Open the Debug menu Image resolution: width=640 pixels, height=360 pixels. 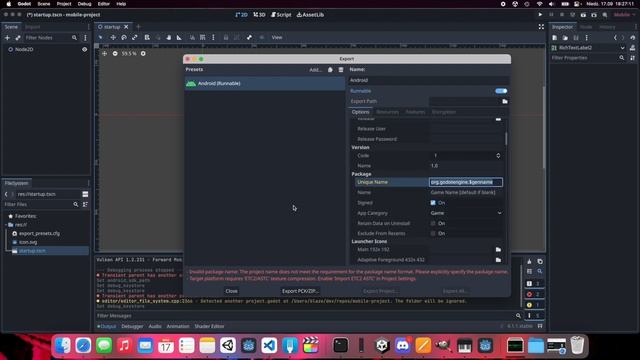point(84,4)
